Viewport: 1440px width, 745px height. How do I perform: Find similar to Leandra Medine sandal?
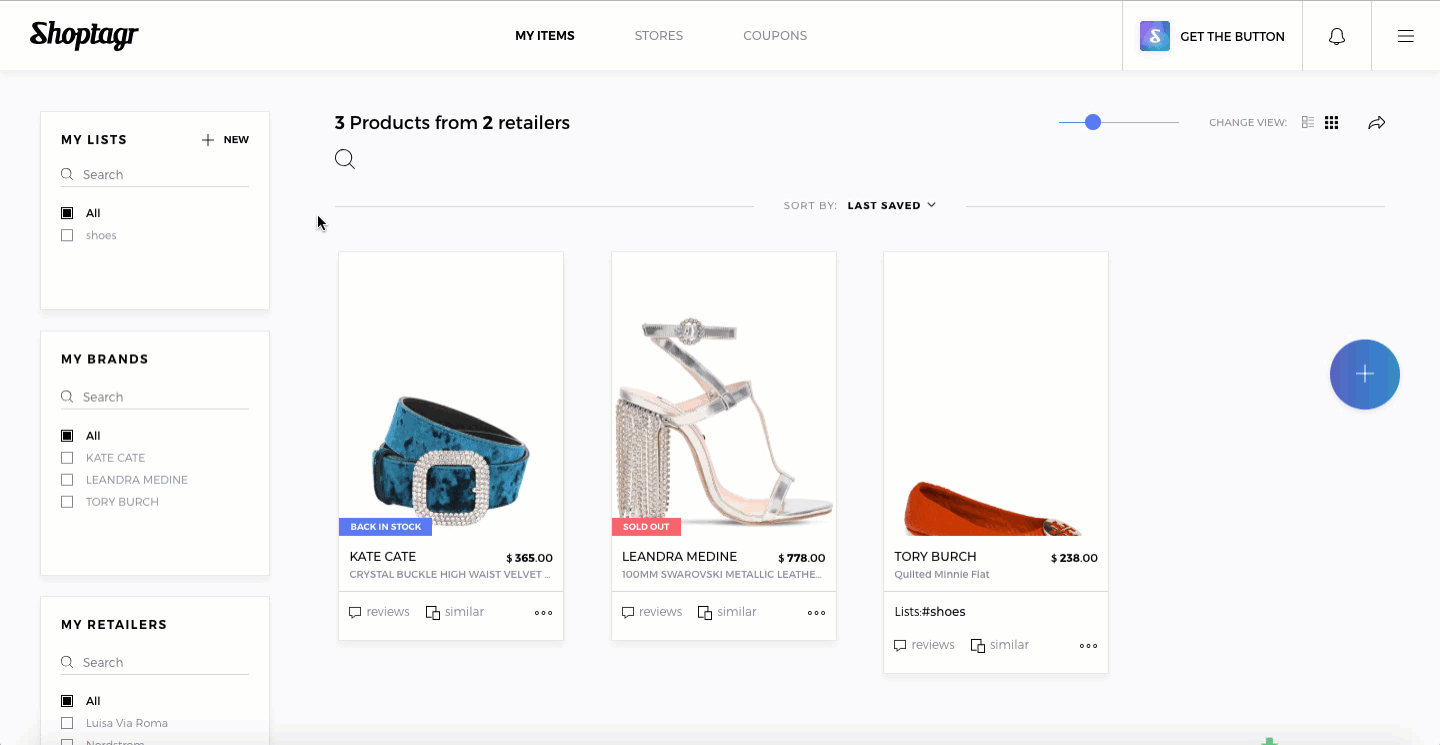click(x=727, y=612)
